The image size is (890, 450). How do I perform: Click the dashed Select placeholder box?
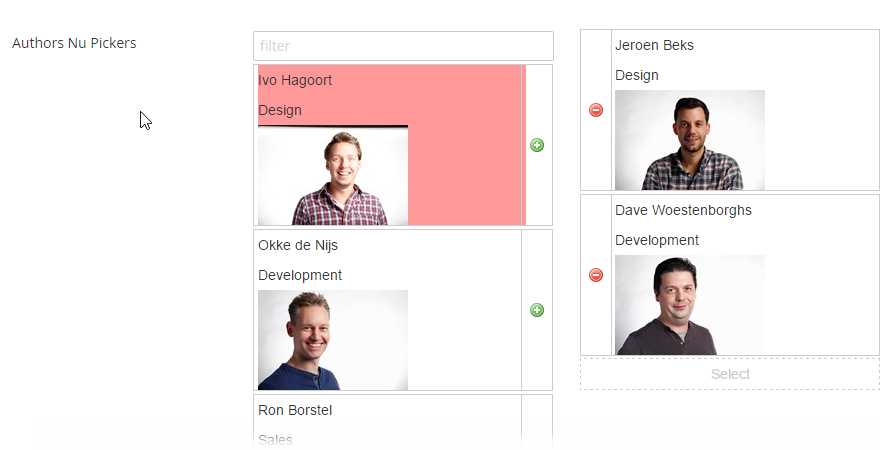tap(730, 374)
